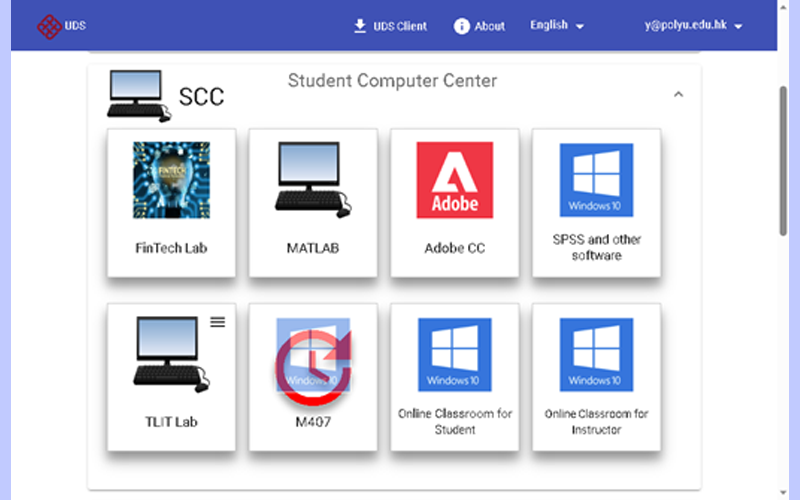The width and height of the screenshot is (800, 500).
Task: Click the UDS Client download link
Action: (x=400, y=26)
